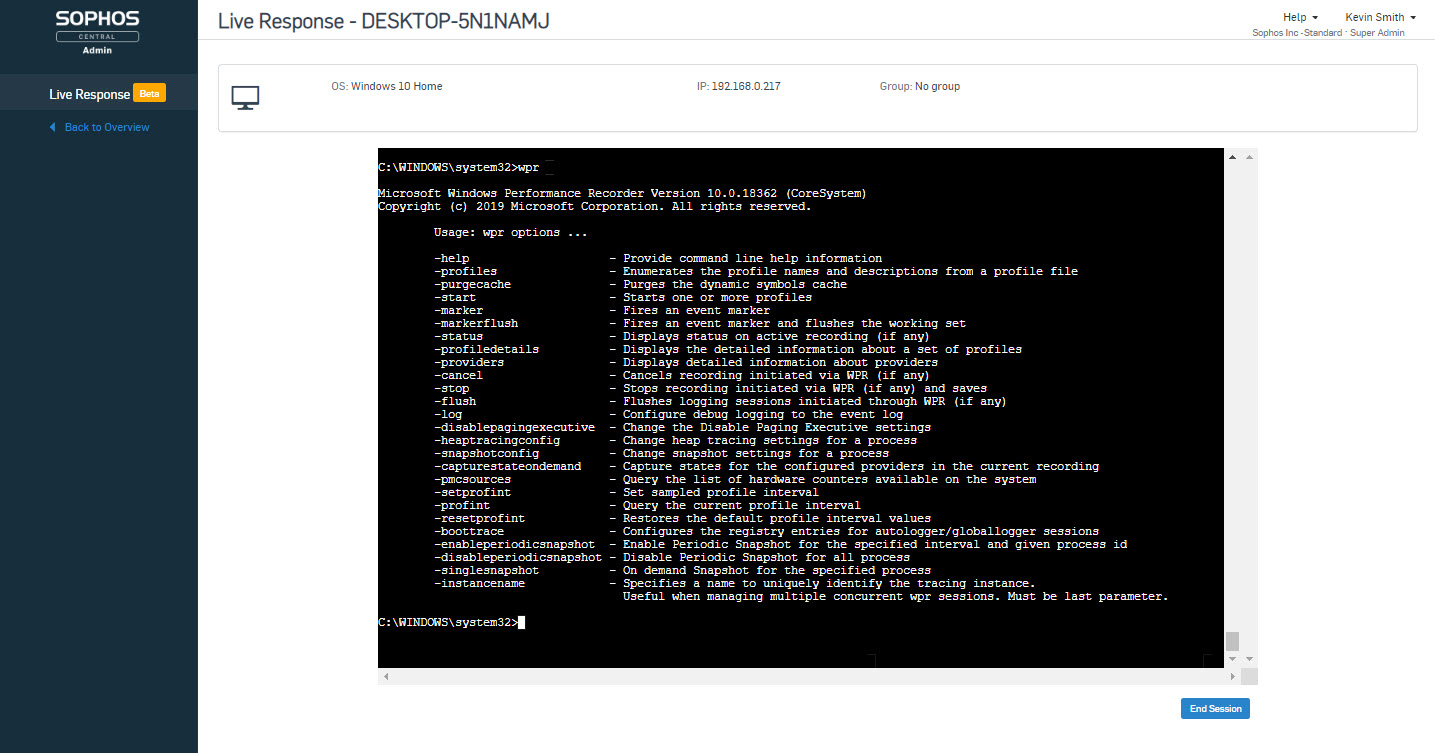Click the -instancename option in terminal
Viewport: 1435px width, 753px height.
[479, 583]
